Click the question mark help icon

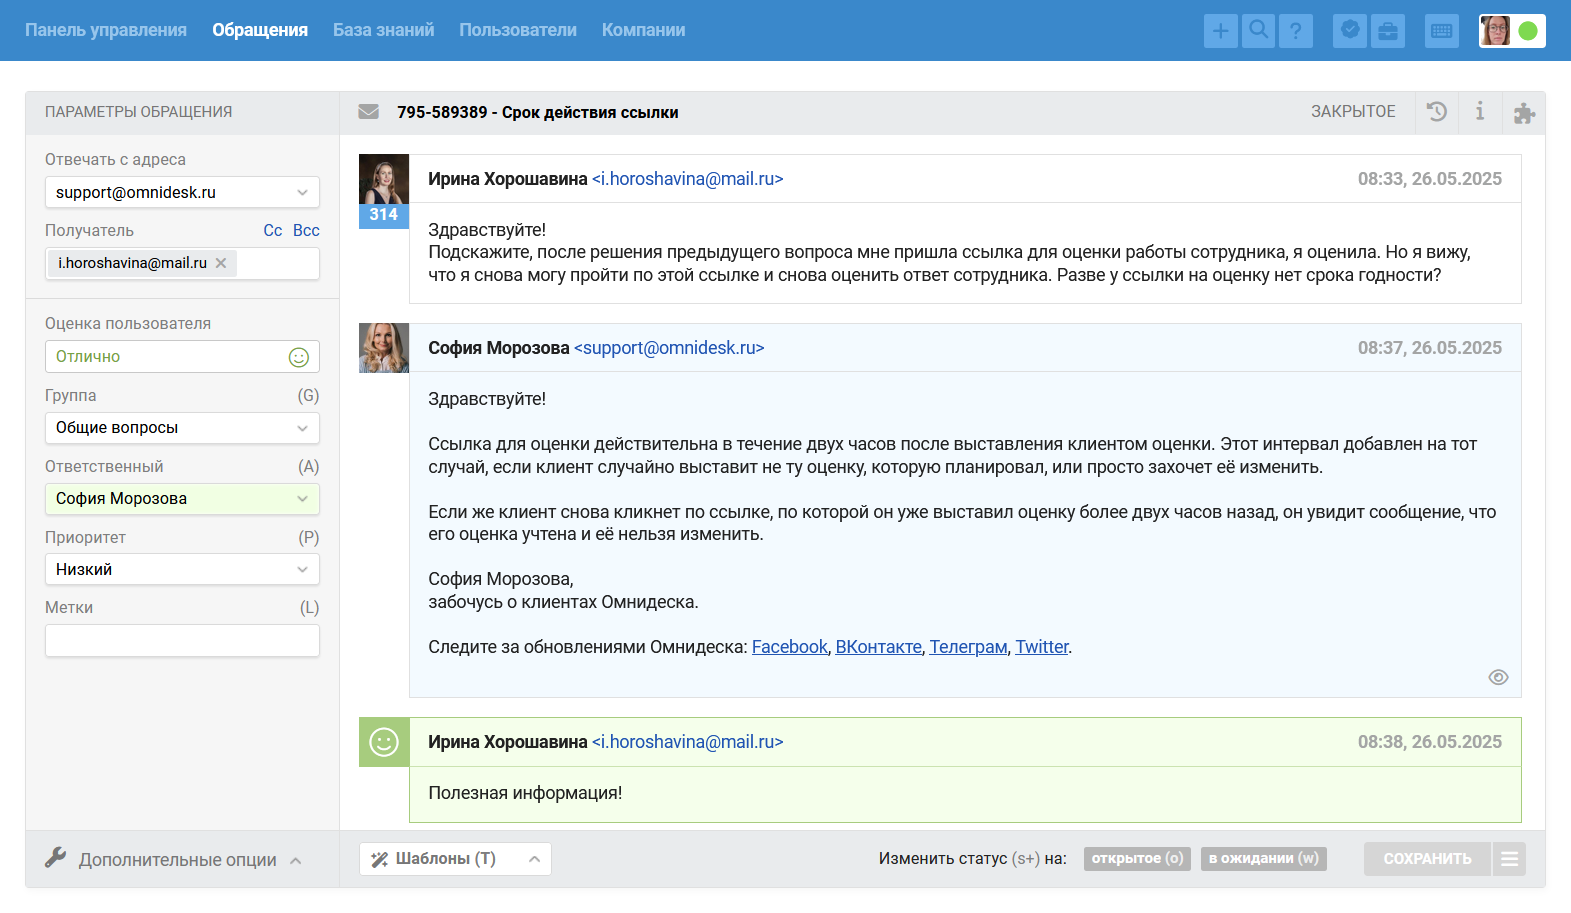click(1296, 31)
